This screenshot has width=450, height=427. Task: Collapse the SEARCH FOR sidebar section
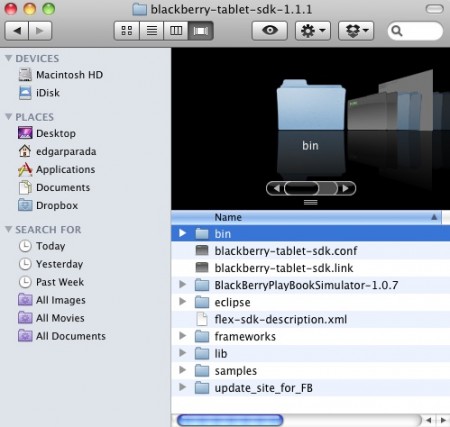tap(9, 229)
